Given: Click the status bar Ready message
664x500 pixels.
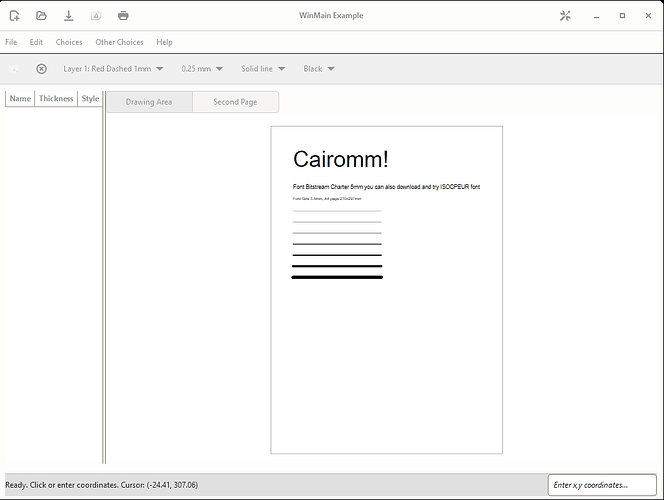Looking at the screenshot, I should pyautogui.click(x=102, y=485).
